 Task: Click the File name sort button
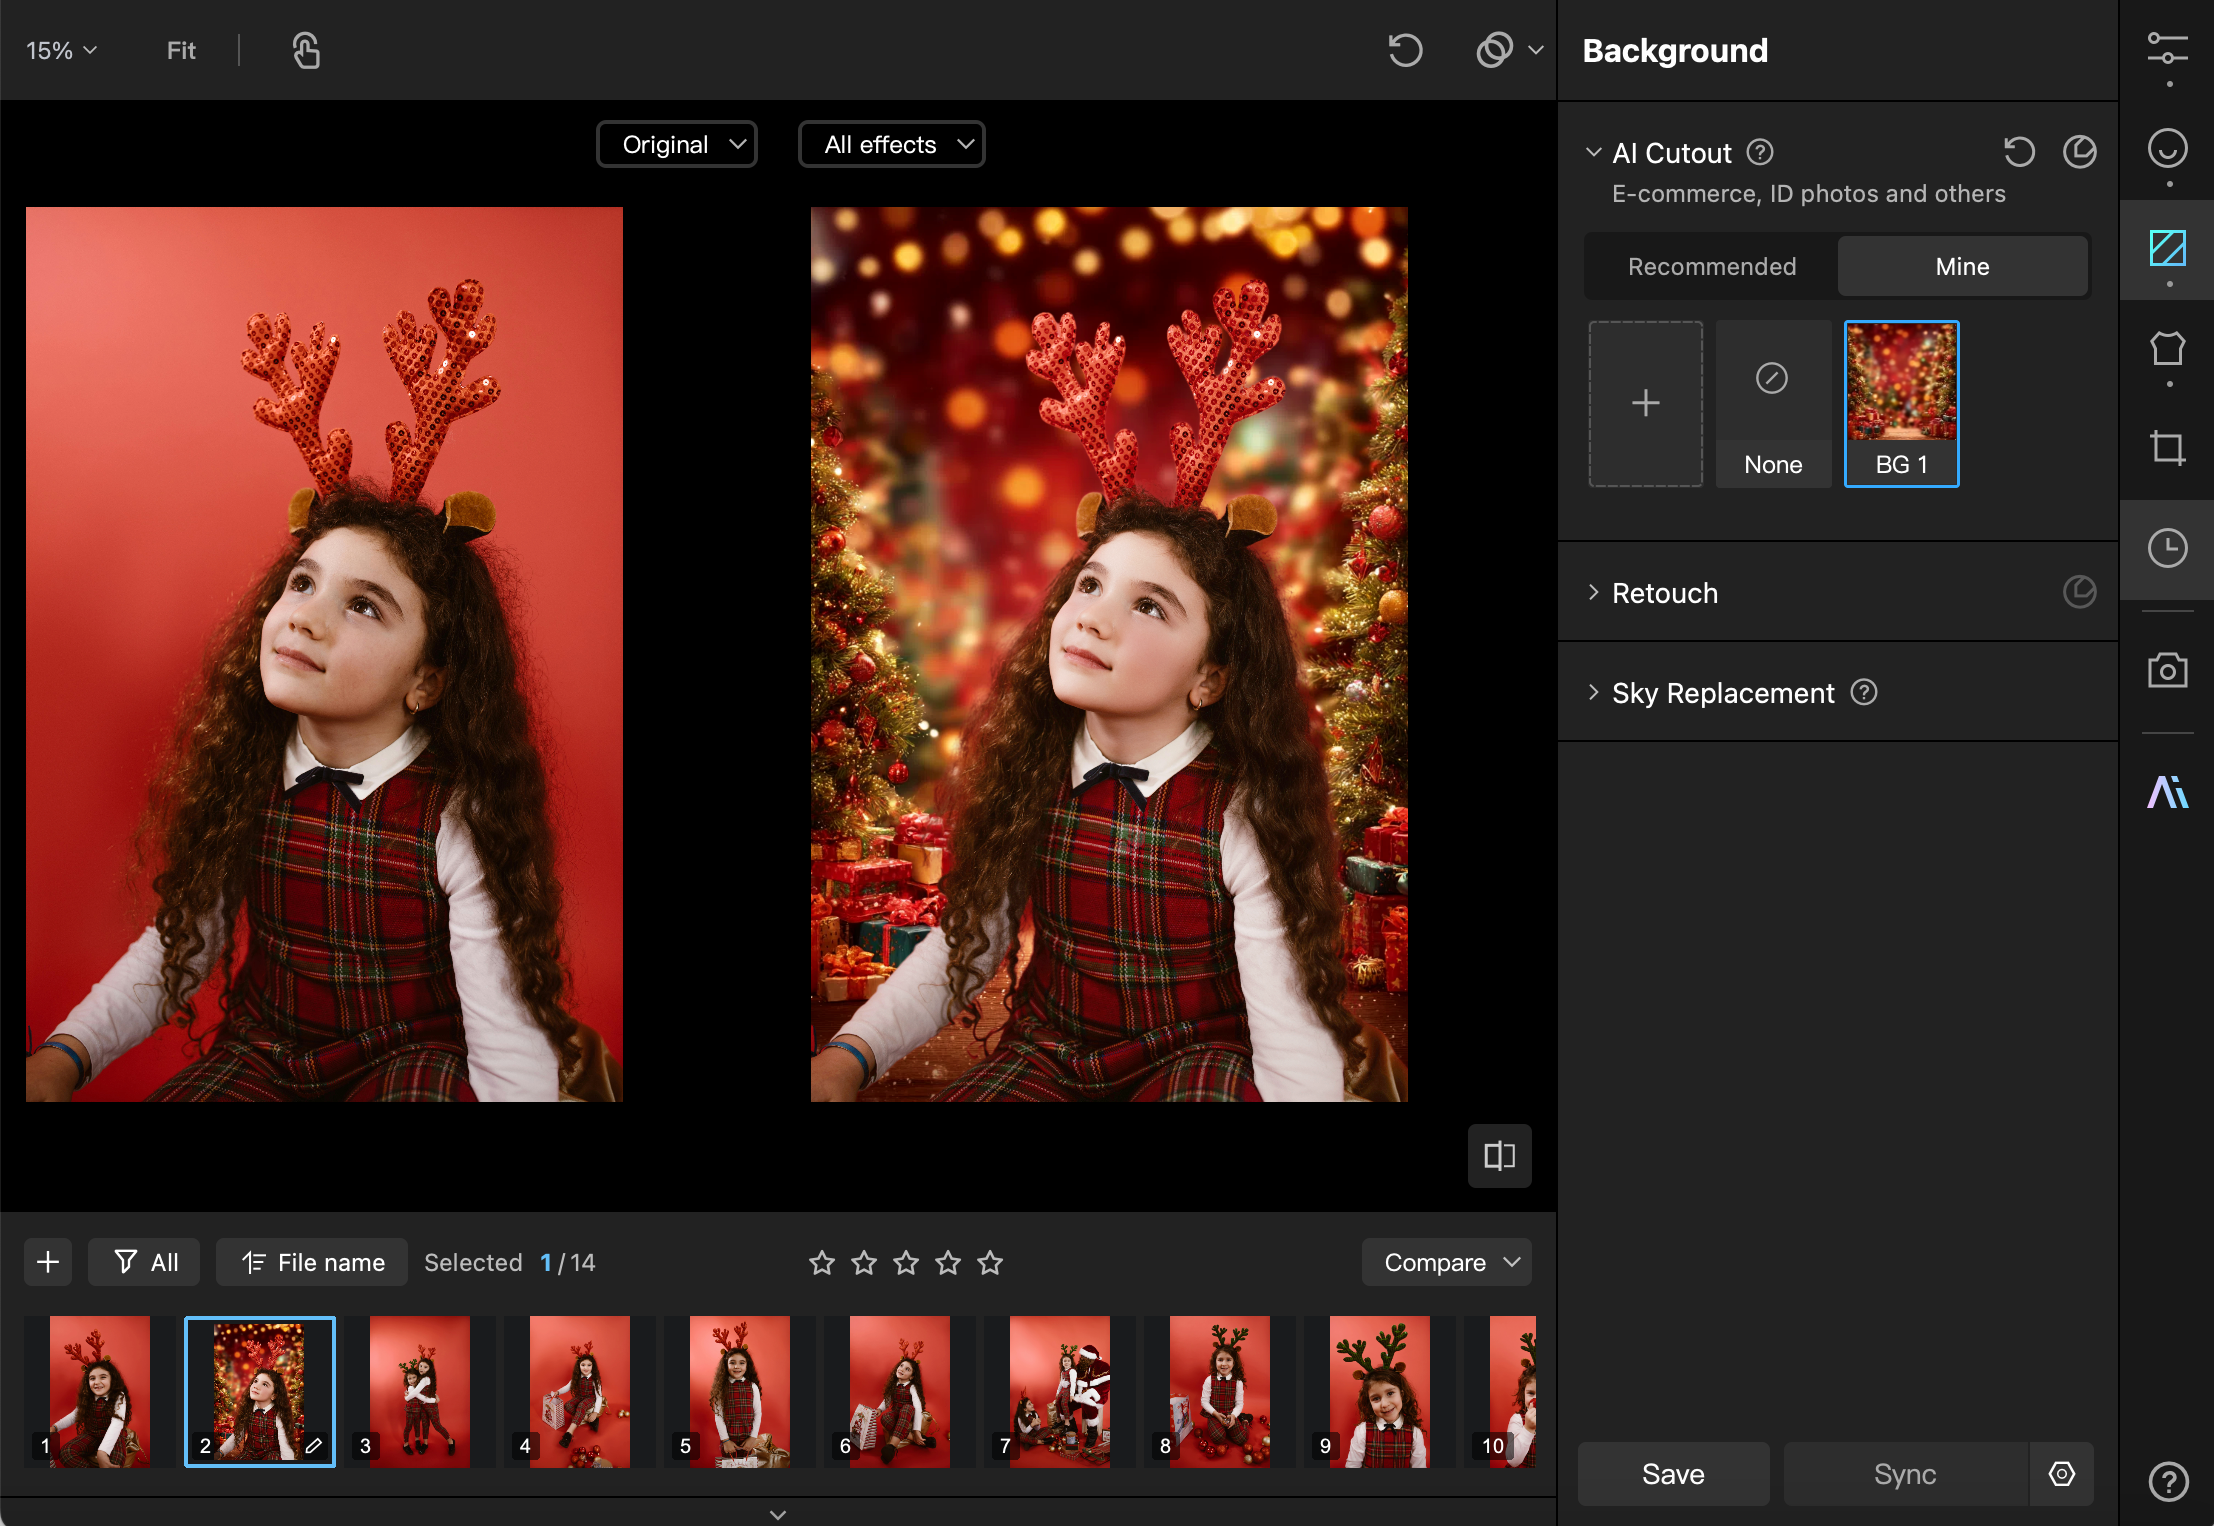[312, 1263]
